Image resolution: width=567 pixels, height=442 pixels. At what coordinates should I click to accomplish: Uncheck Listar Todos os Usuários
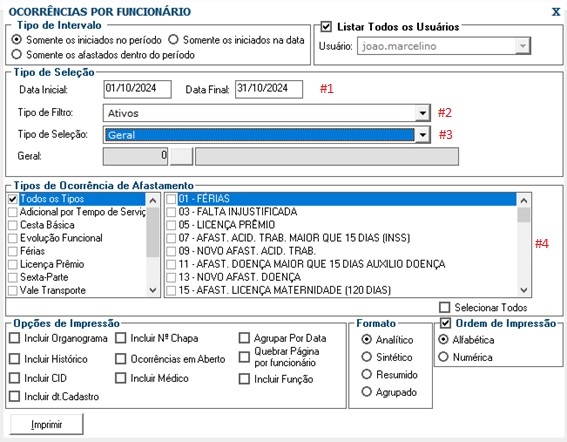click(326, 27)
